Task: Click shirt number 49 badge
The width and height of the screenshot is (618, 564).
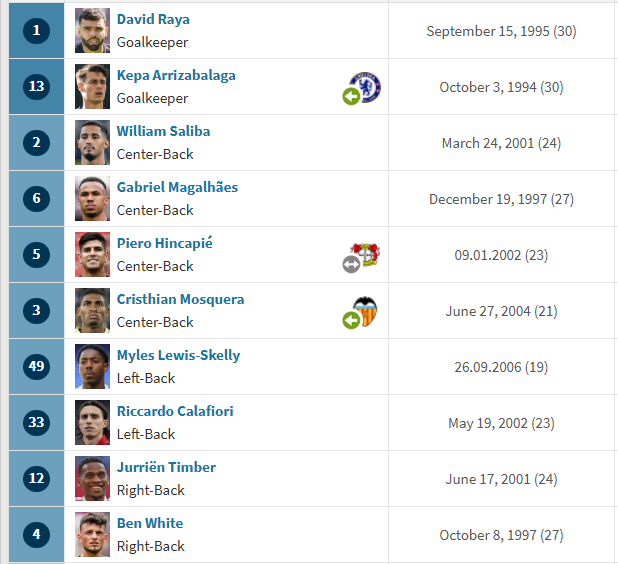Action: pos(36,366)
